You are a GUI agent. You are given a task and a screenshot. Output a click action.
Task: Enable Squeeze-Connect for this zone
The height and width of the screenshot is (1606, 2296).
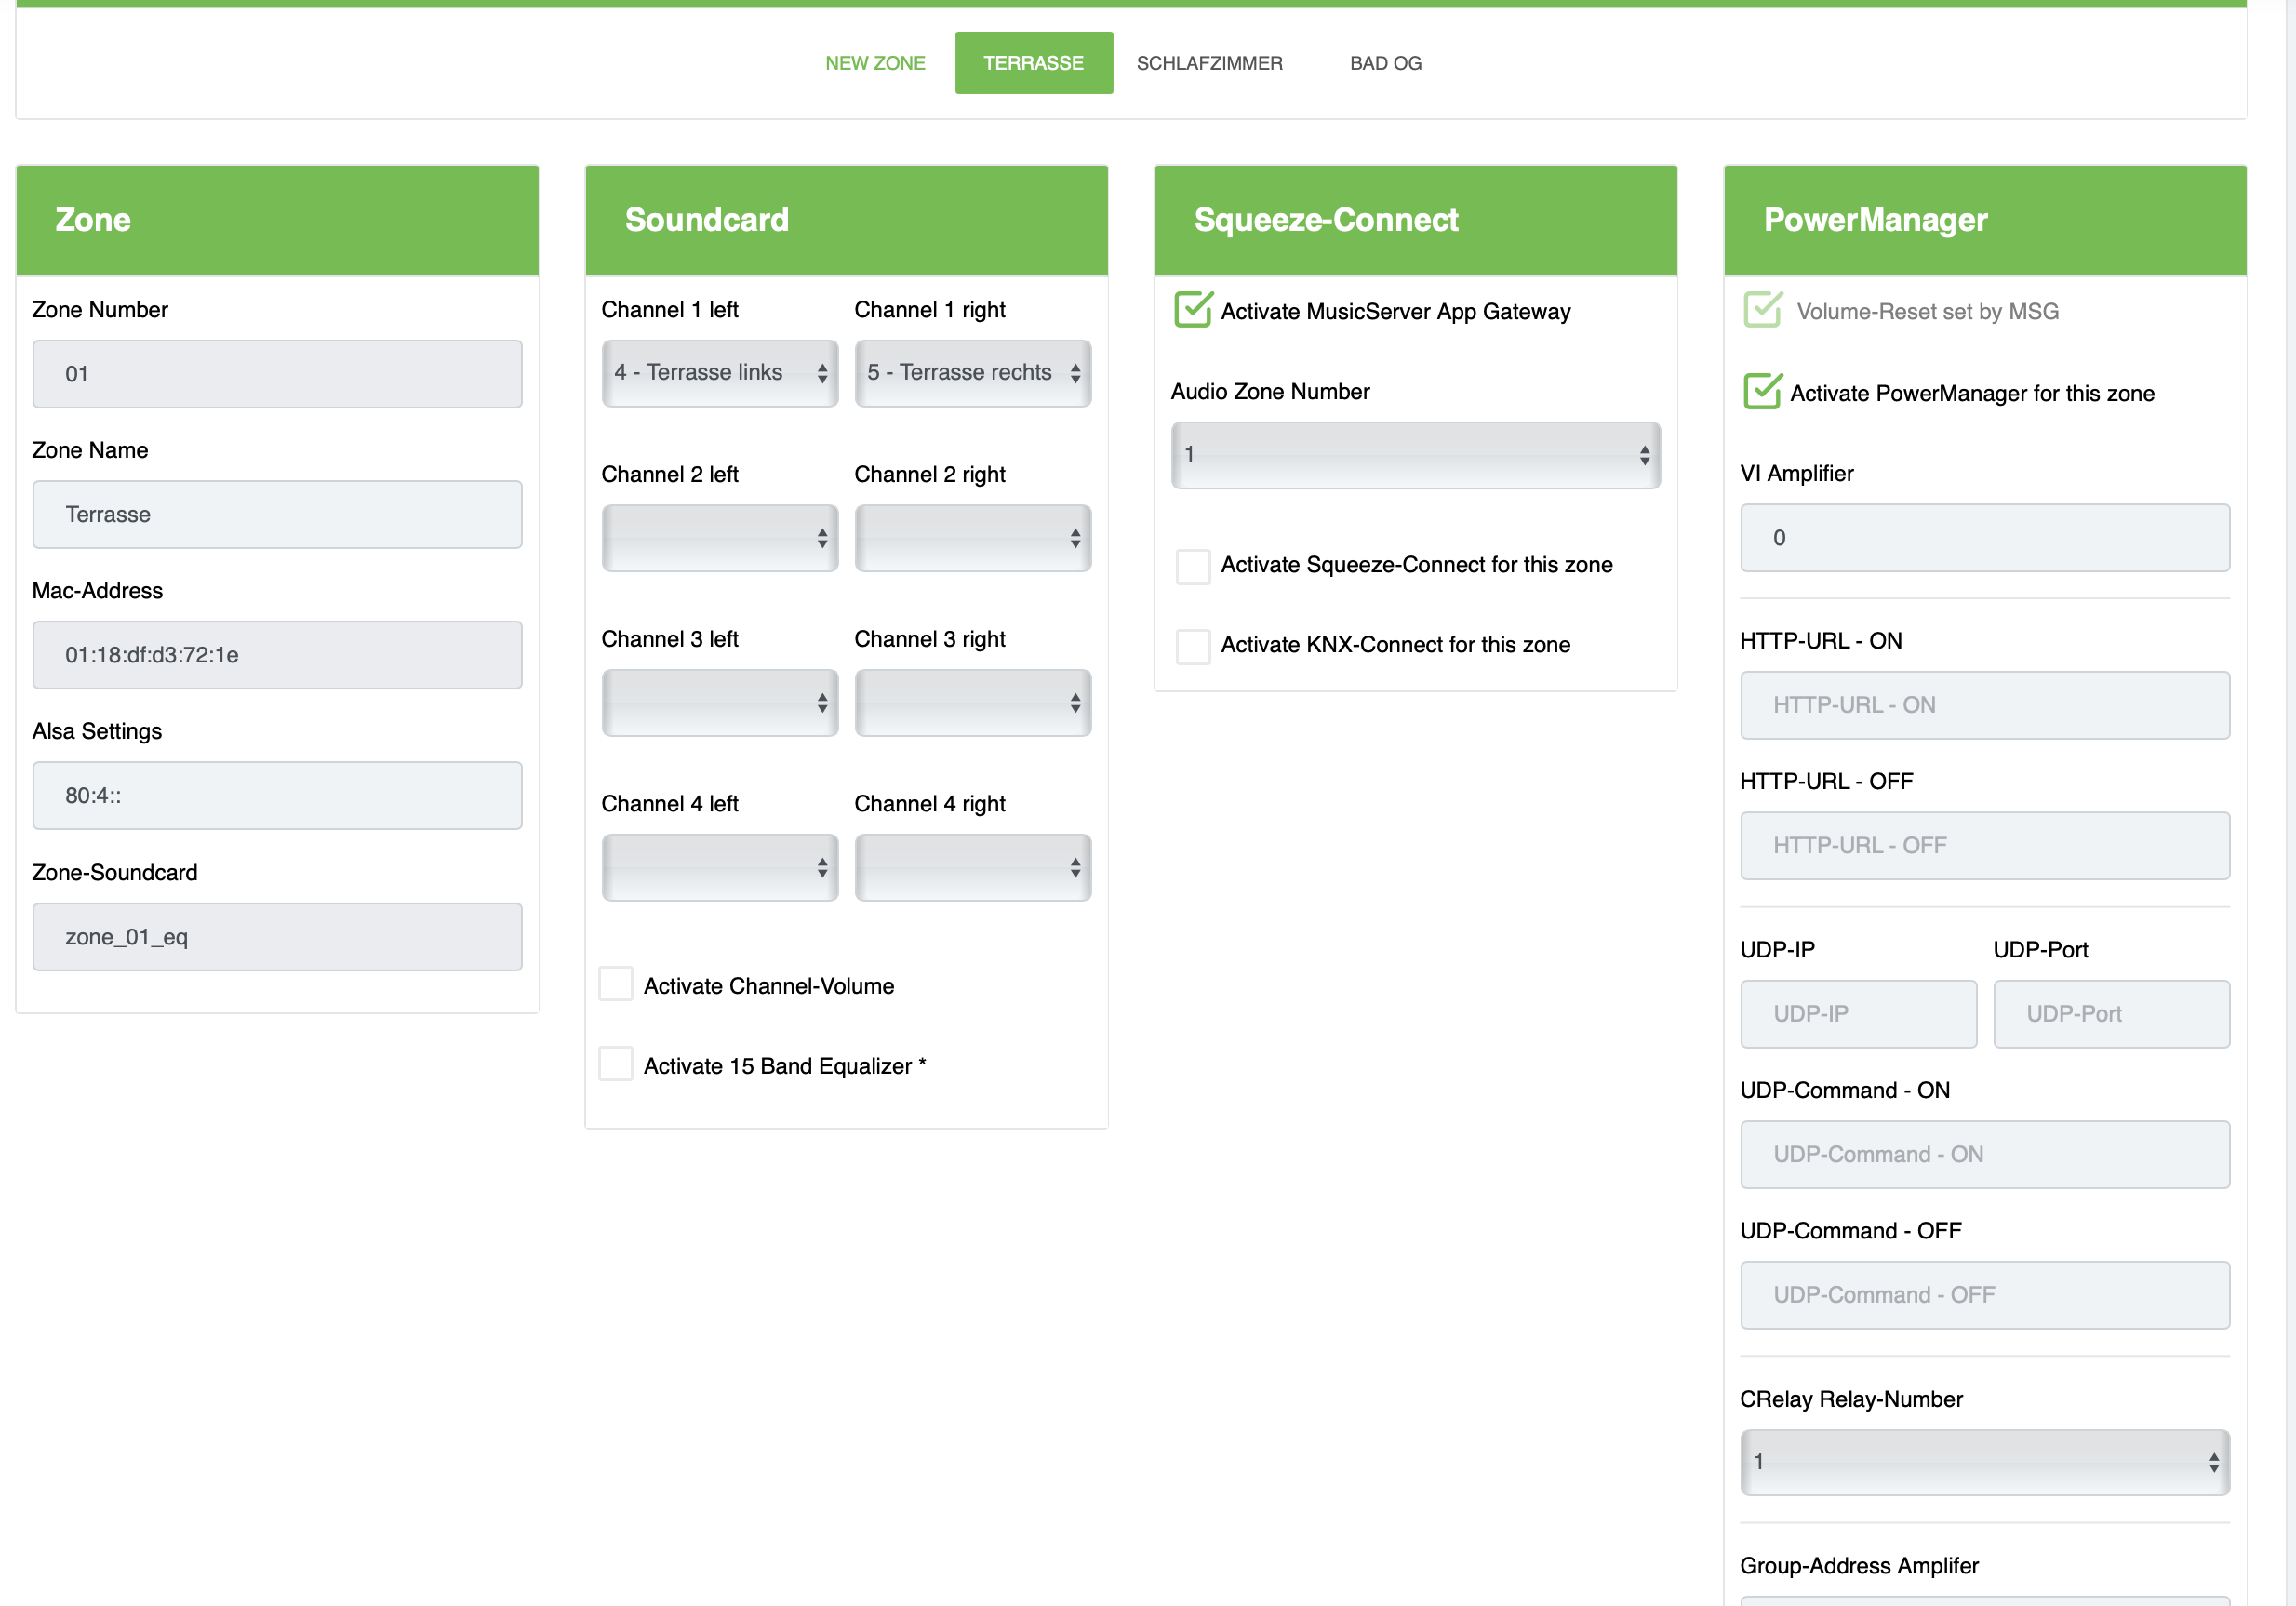click(1193, 566)
